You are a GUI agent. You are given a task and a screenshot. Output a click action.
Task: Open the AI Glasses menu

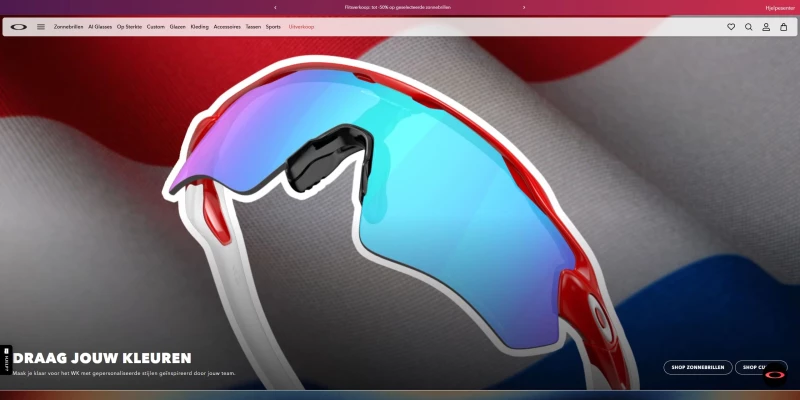coord(100,27)
